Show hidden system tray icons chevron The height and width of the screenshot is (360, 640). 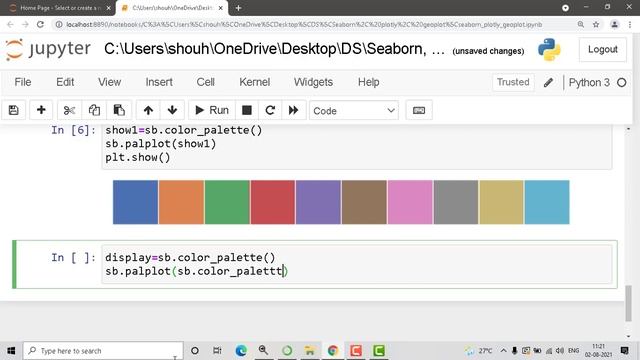[x=504, y=351]
